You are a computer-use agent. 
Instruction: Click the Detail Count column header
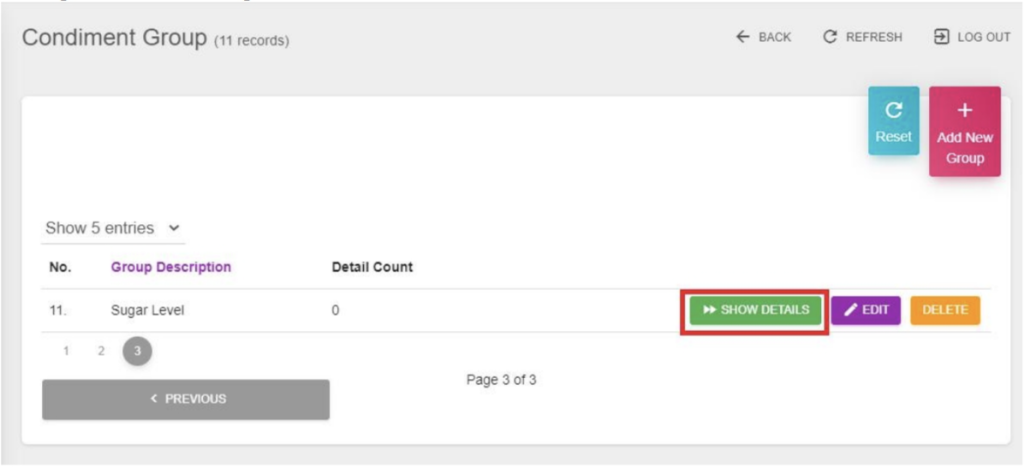click(x=372, y=267)
